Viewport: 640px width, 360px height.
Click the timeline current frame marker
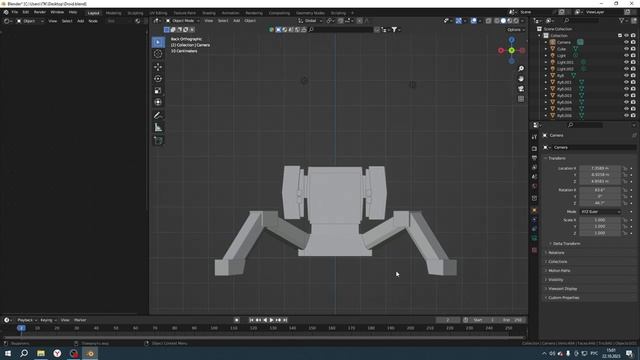pyautogui.click(x=21, y=328)
